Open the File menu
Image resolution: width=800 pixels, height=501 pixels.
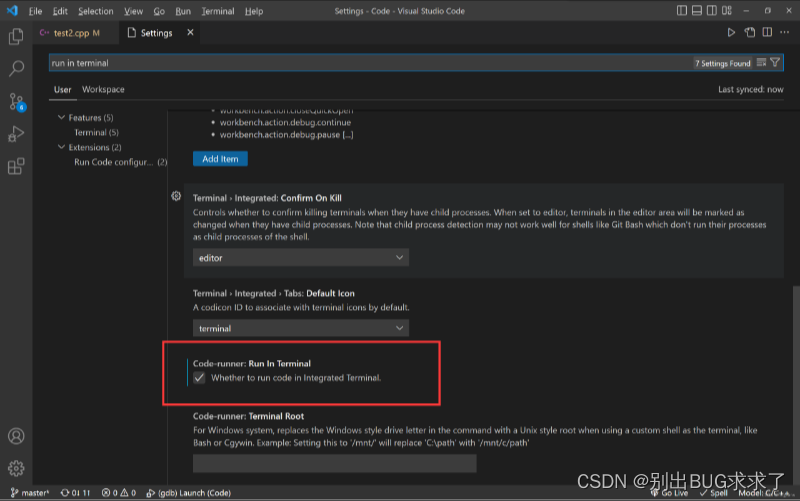pyautogui.click(x=35, y=11)
